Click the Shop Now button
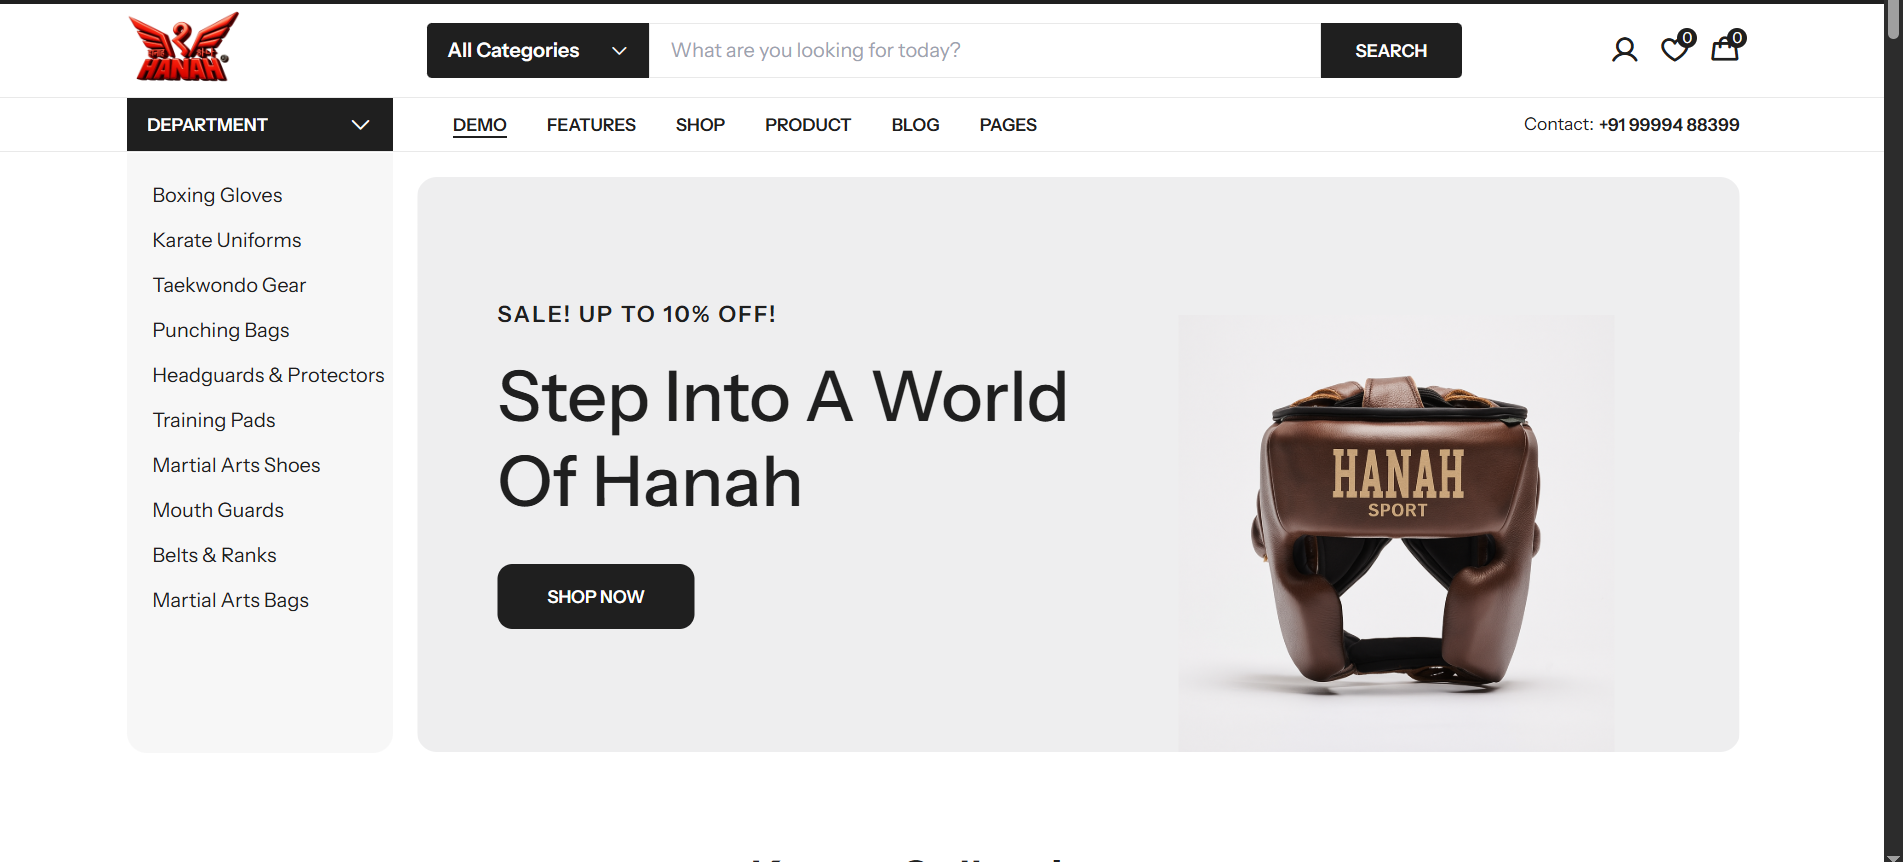The width and height of the screenshot is (1903, 862). click(x=596, y=596)
